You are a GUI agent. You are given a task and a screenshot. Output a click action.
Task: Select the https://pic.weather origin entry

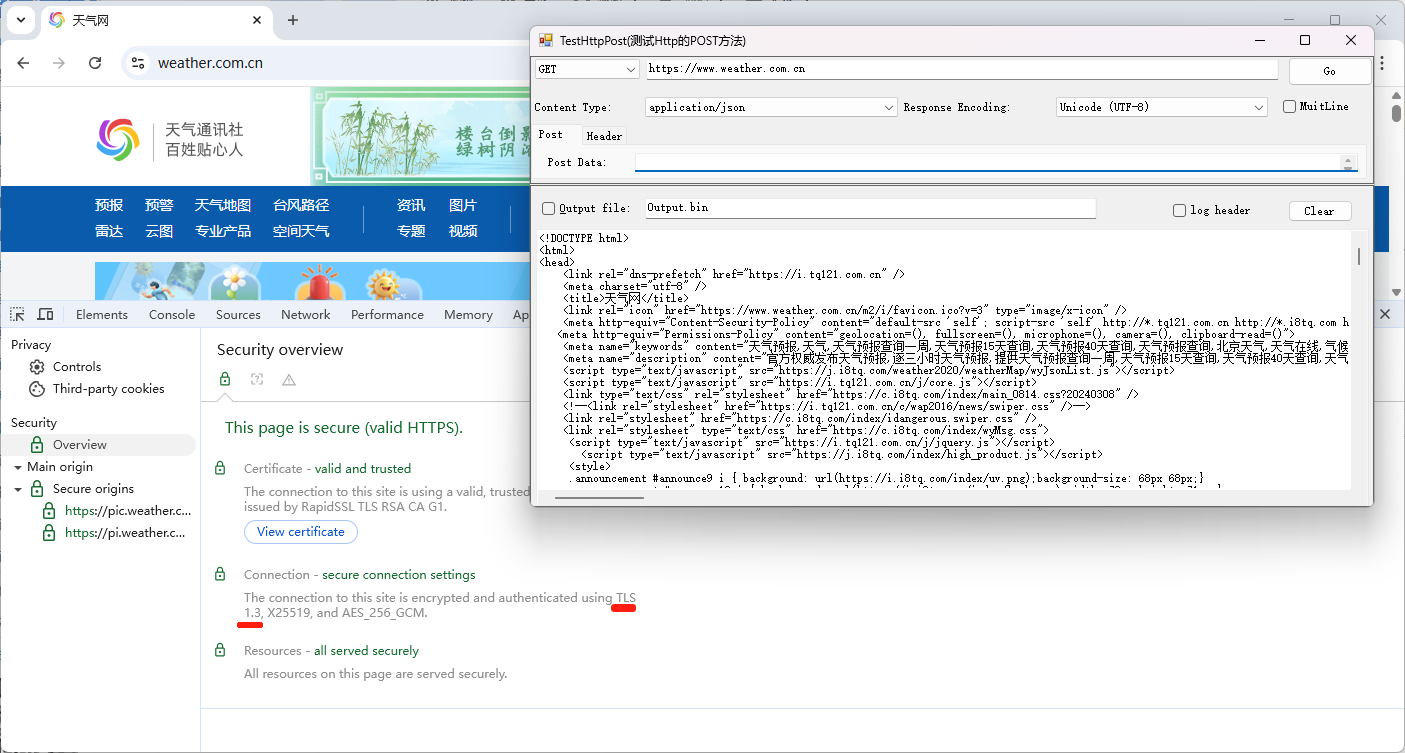click(x=128, y=510)
